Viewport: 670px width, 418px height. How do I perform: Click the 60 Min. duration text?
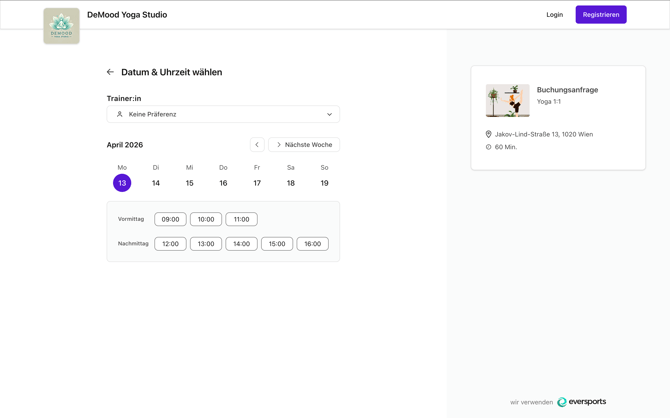506,147
